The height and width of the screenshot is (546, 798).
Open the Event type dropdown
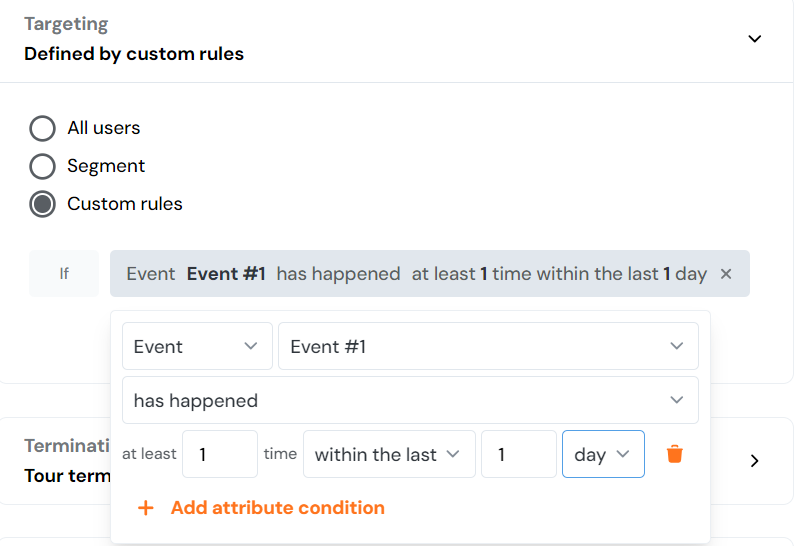197,346
